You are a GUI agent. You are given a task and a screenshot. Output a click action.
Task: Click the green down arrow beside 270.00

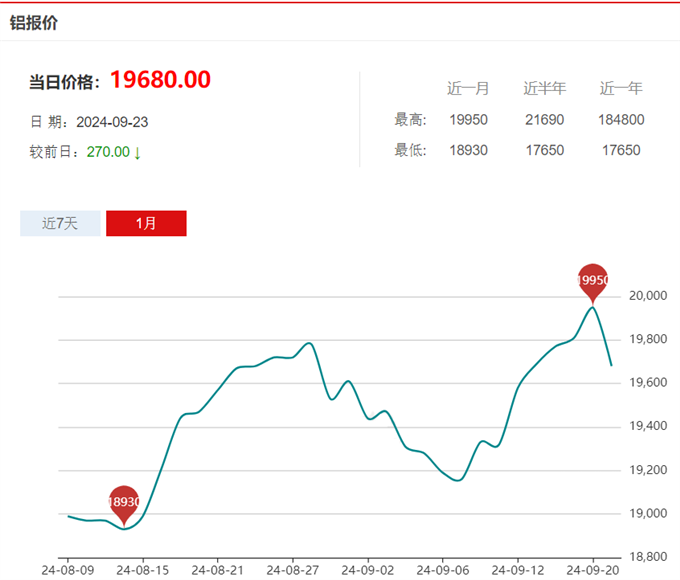coord(138,153)
